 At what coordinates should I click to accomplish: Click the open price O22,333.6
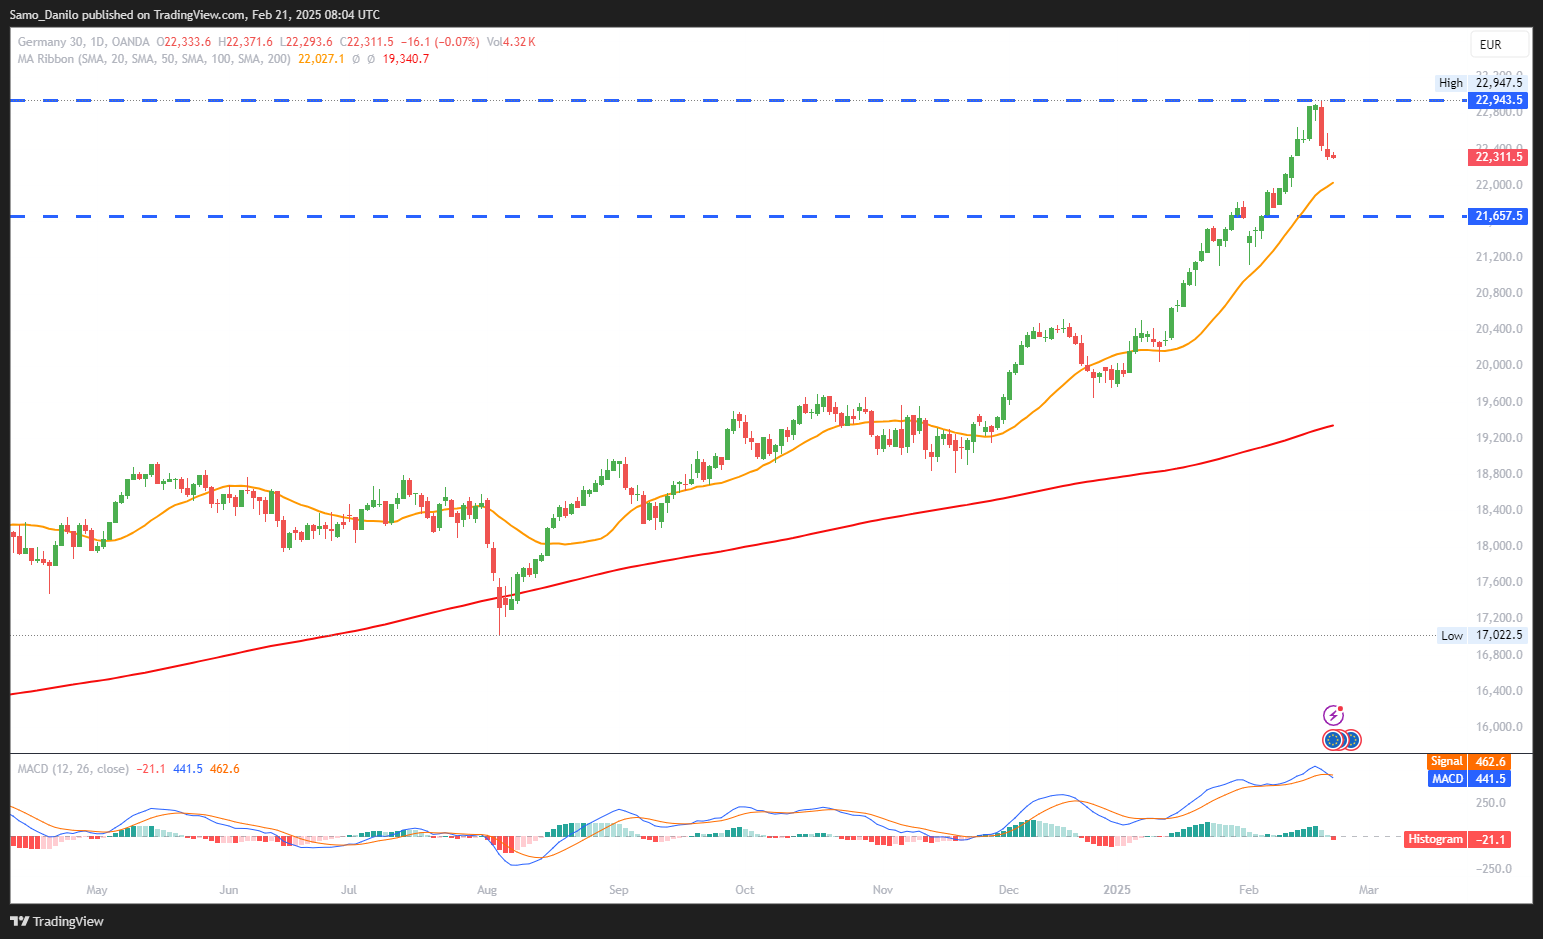pyautogui.click(x=184, y=42)
